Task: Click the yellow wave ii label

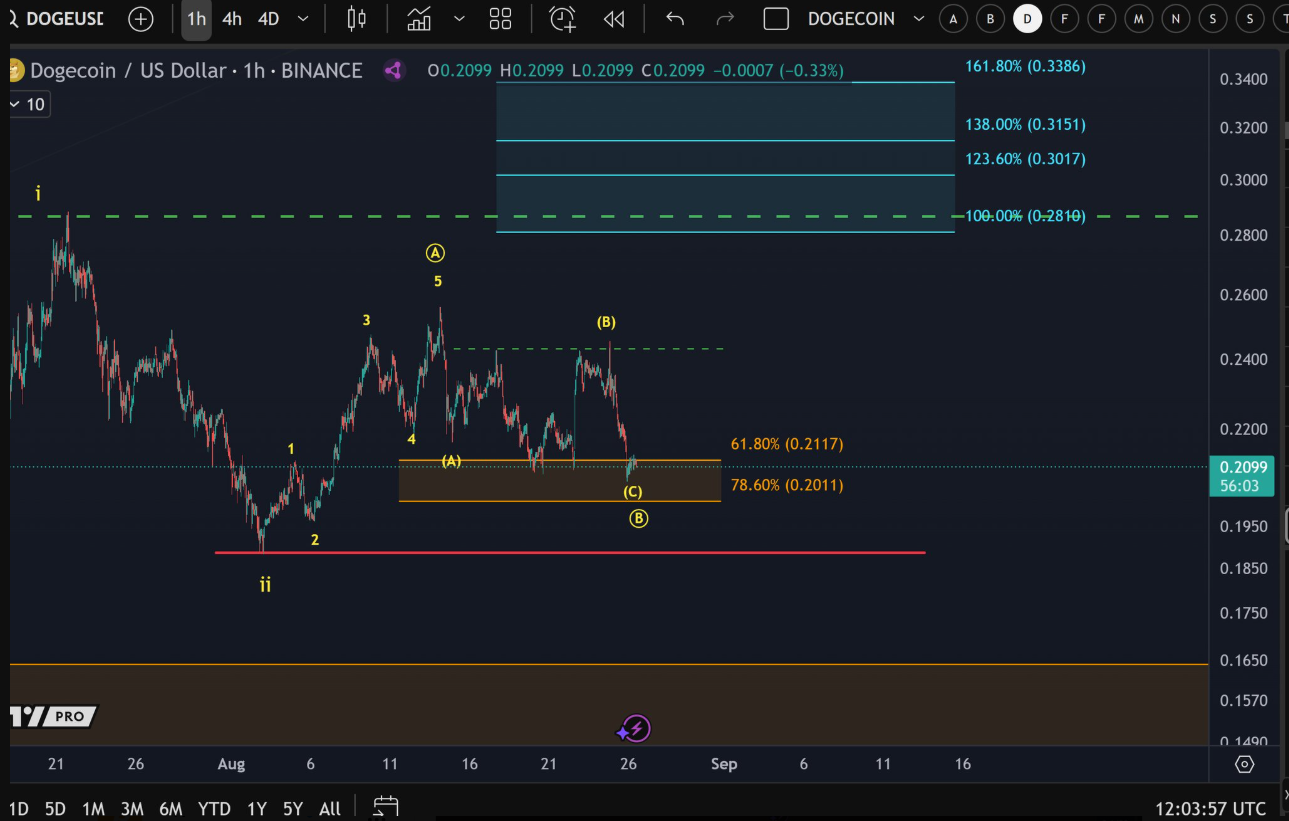Action: tap(265, 585)
